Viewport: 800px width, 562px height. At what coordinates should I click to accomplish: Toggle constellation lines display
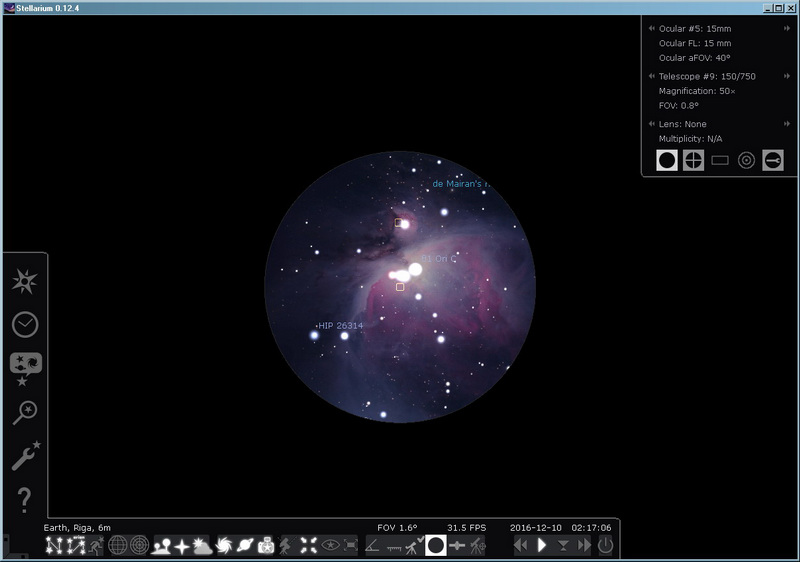coord(53,545)
